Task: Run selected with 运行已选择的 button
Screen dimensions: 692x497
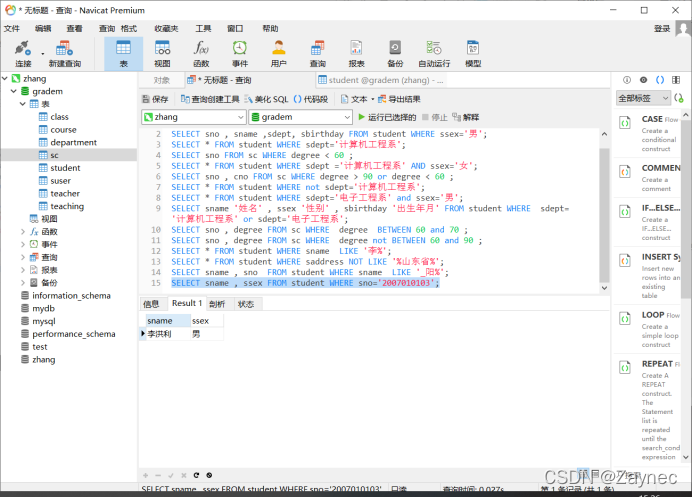Action: click(x=387, y=117)
